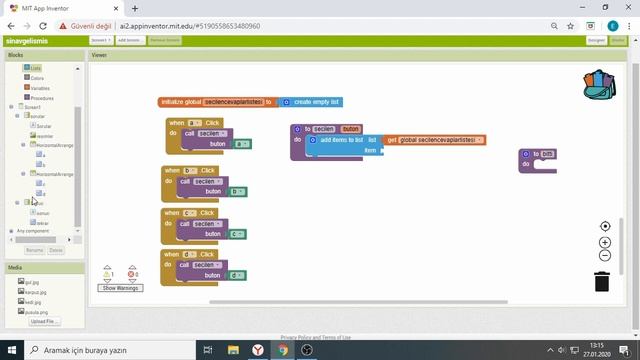Open the mutator gear on the create empty list block

tap(286, 102)
